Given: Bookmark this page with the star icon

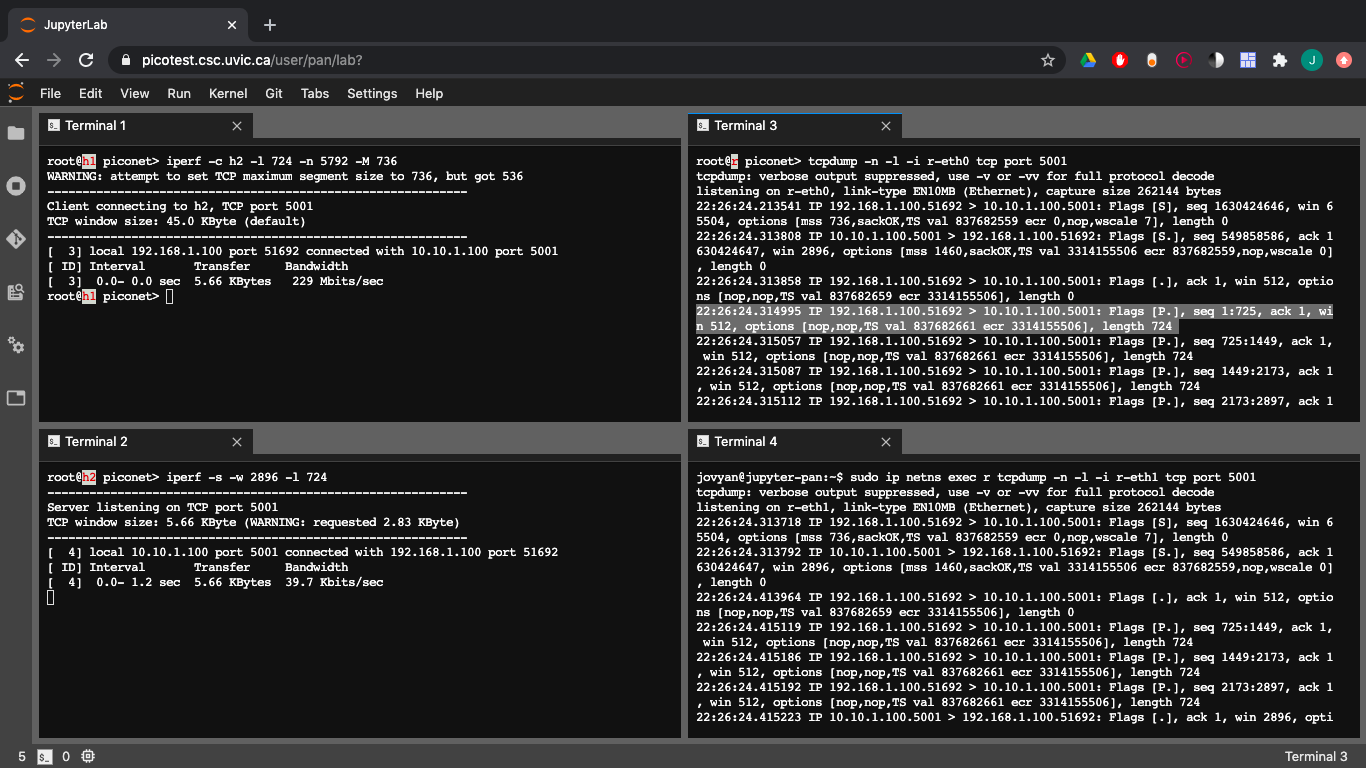Looking at the screenshot, I should [x=1048, y=60].
